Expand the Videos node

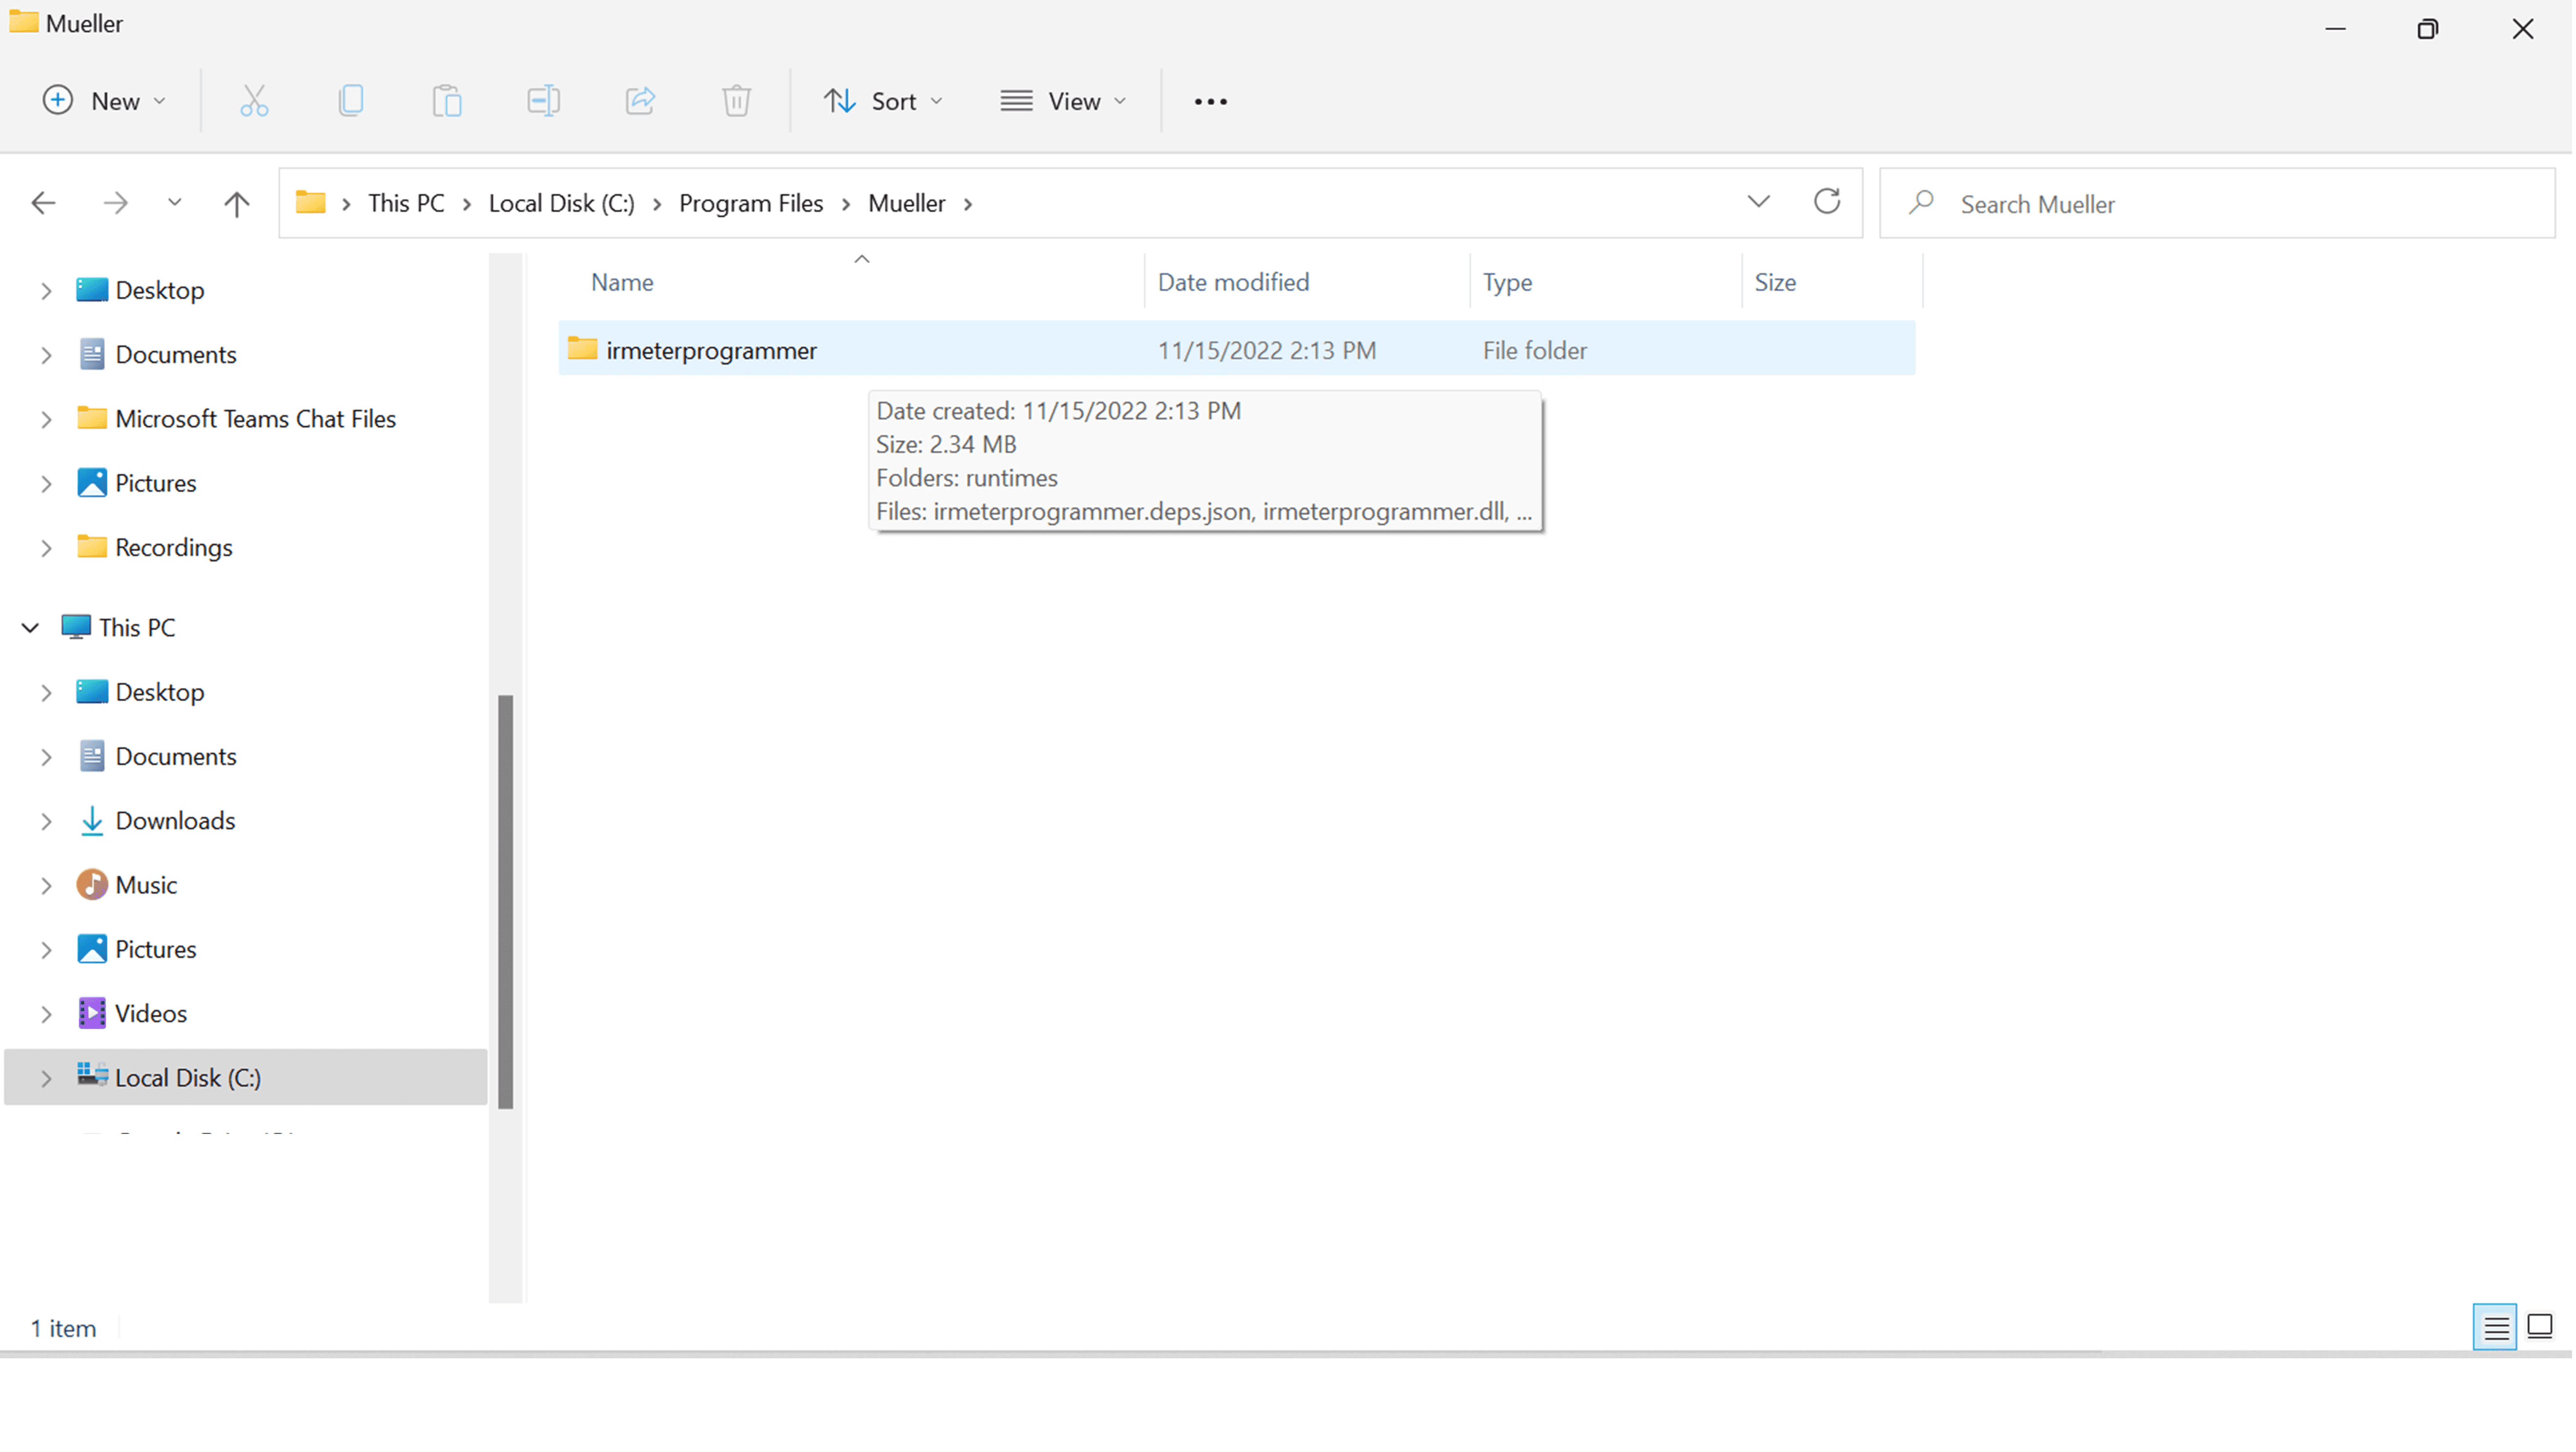tap(46, 1015)
